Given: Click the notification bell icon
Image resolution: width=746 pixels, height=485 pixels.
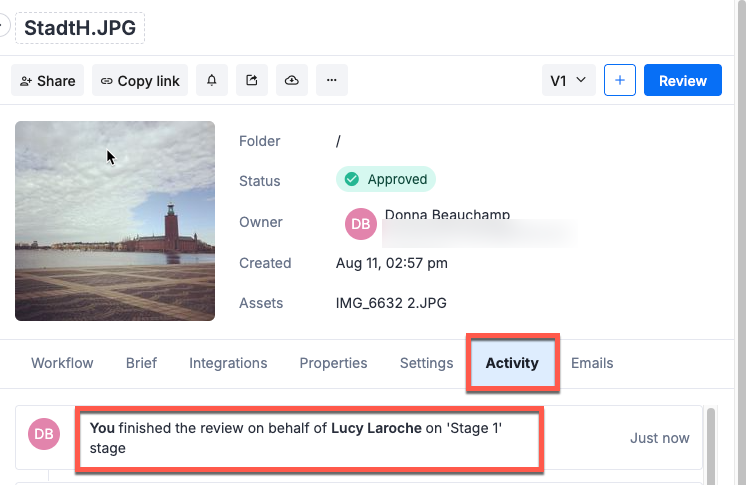Looking at the screenshot, I should pyautogui.click(x=212, y=81).
